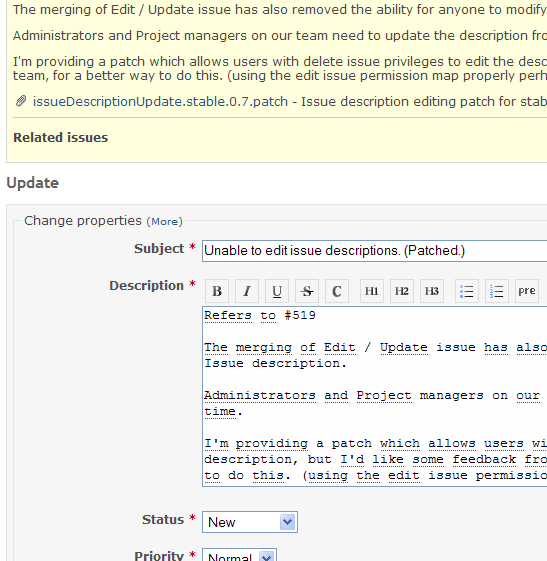Image resolution: width=547 pixels, height=561 pixels.
Task: Apply underline formatting to description text
Action: (x=277, y=291)
